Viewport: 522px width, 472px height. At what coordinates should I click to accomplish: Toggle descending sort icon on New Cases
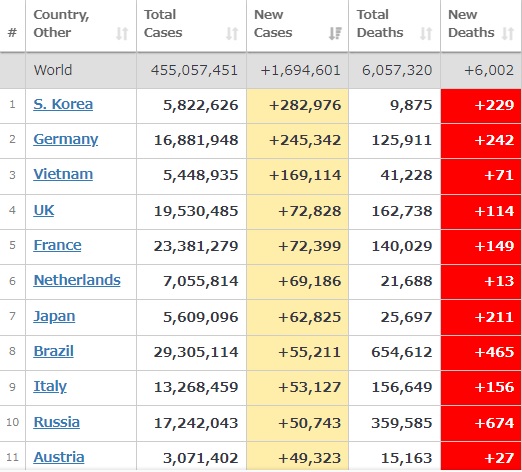point(335,33)
